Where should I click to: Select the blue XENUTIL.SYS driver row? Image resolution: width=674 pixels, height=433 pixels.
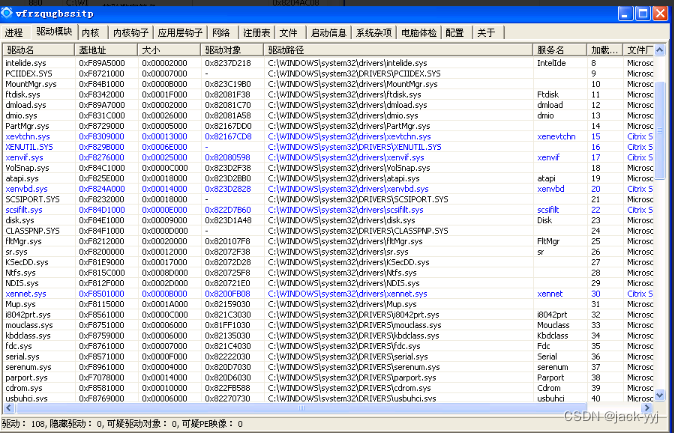click(x=329, y=147)
